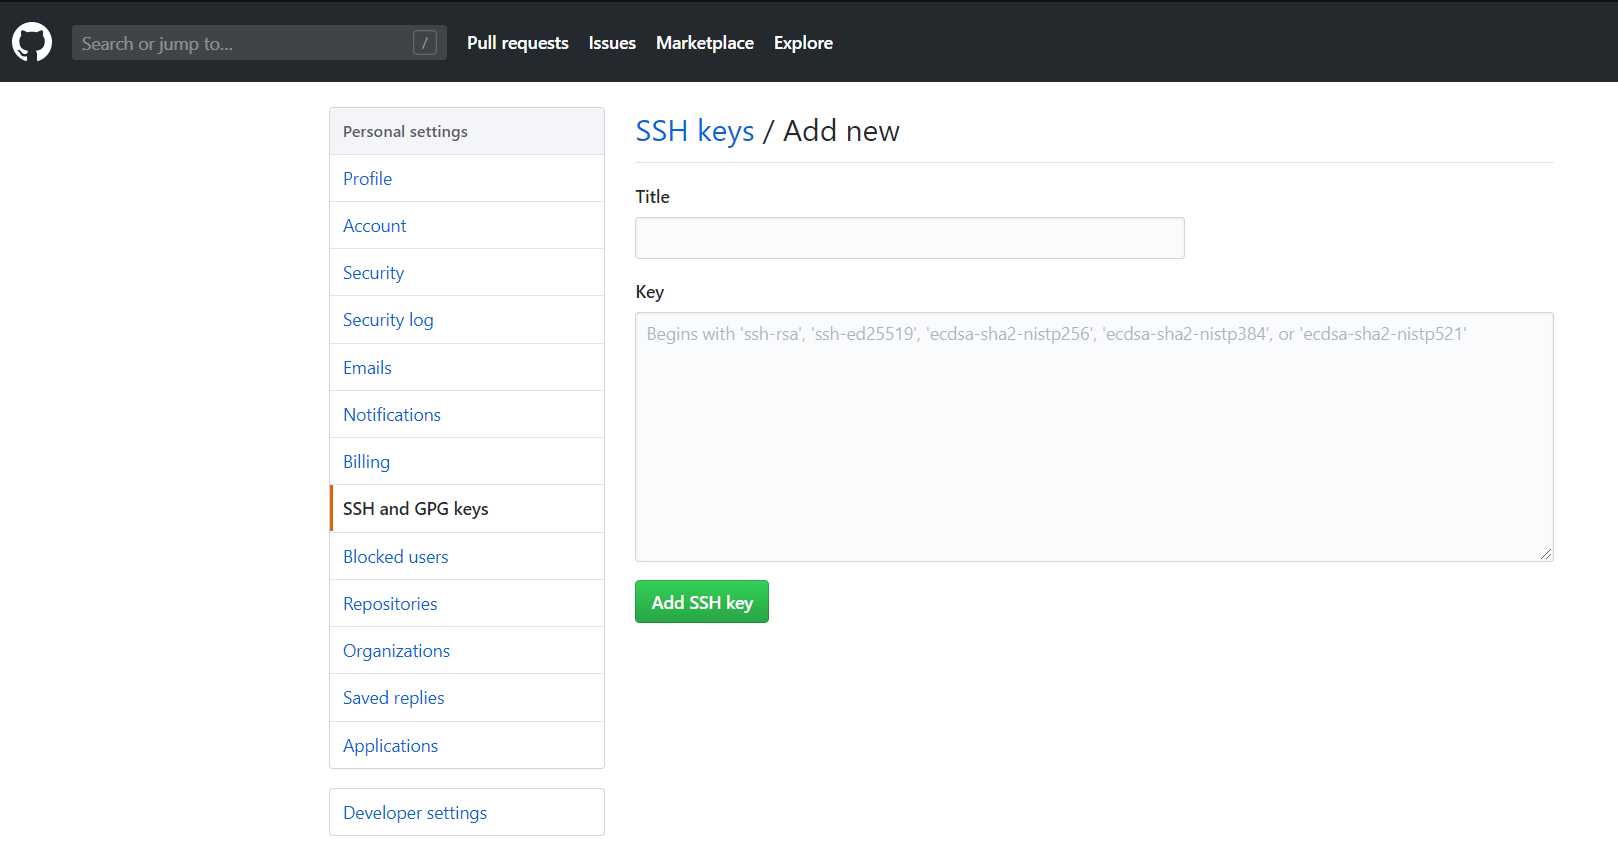The height and width of the screenshot is (866, 1618).
Task: Go to Emails settings
Action: 467,367
